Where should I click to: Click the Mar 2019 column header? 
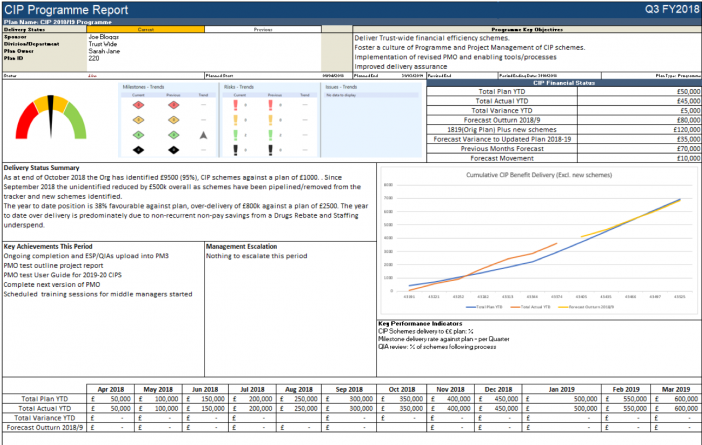[676, 389]
